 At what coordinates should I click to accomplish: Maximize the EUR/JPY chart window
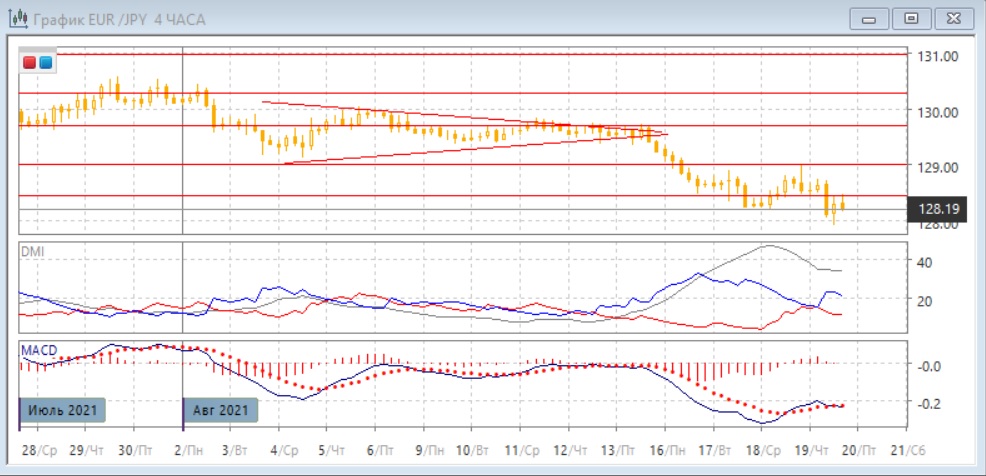(x=910, y=18)
